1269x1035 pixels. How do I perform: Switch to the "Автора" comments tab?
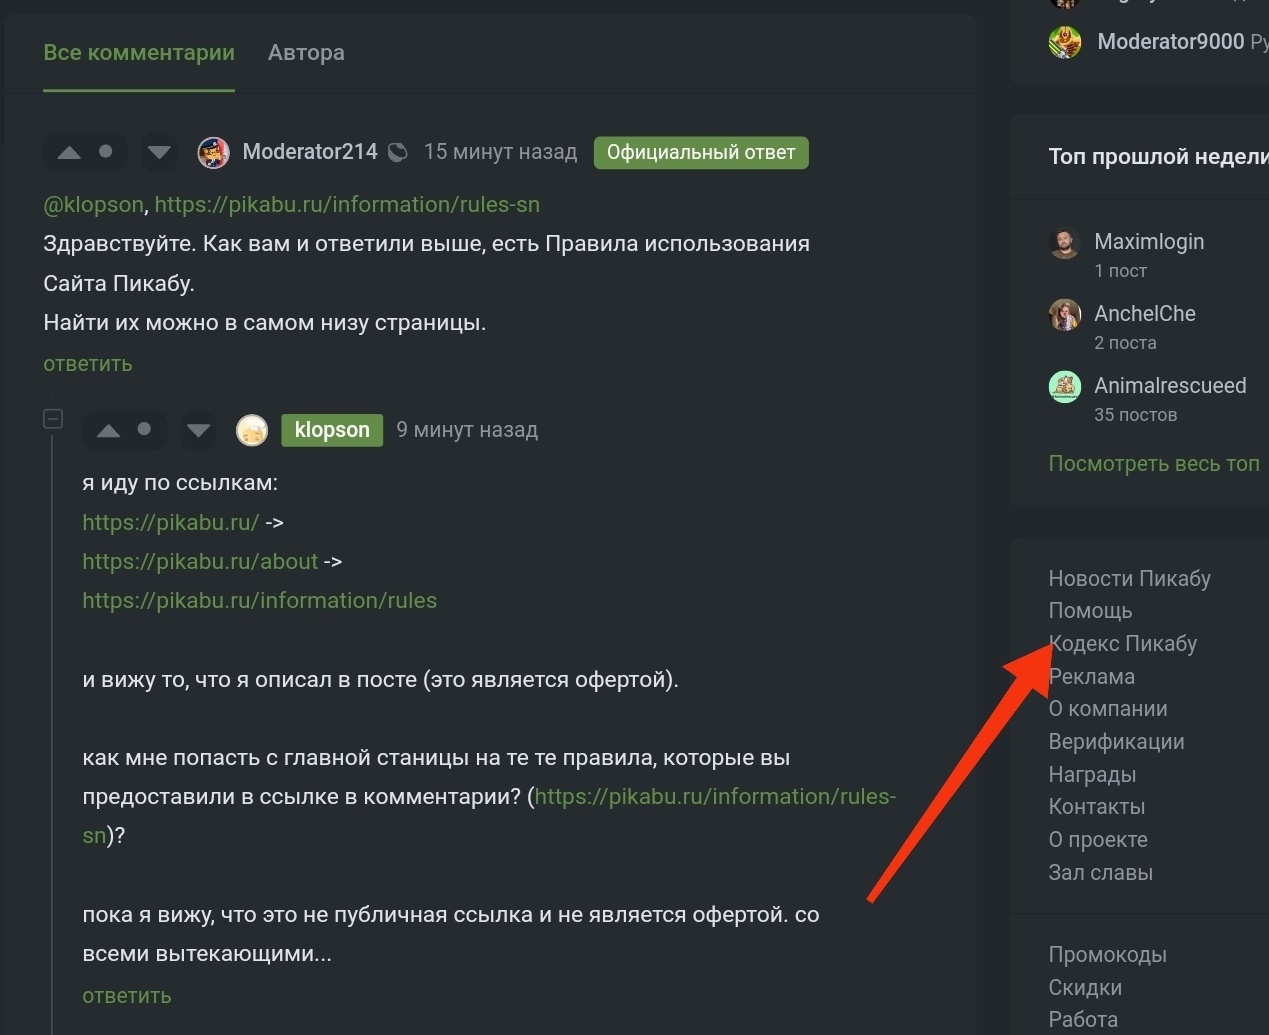pos(306,53)
